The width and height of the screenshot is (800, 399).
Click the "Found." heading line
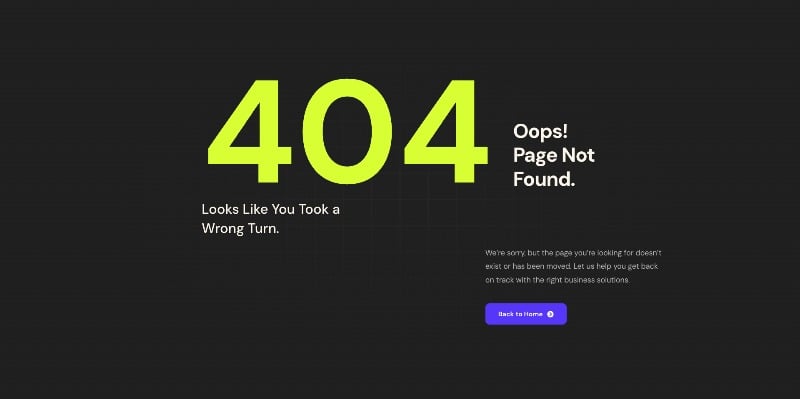[544, 179]
